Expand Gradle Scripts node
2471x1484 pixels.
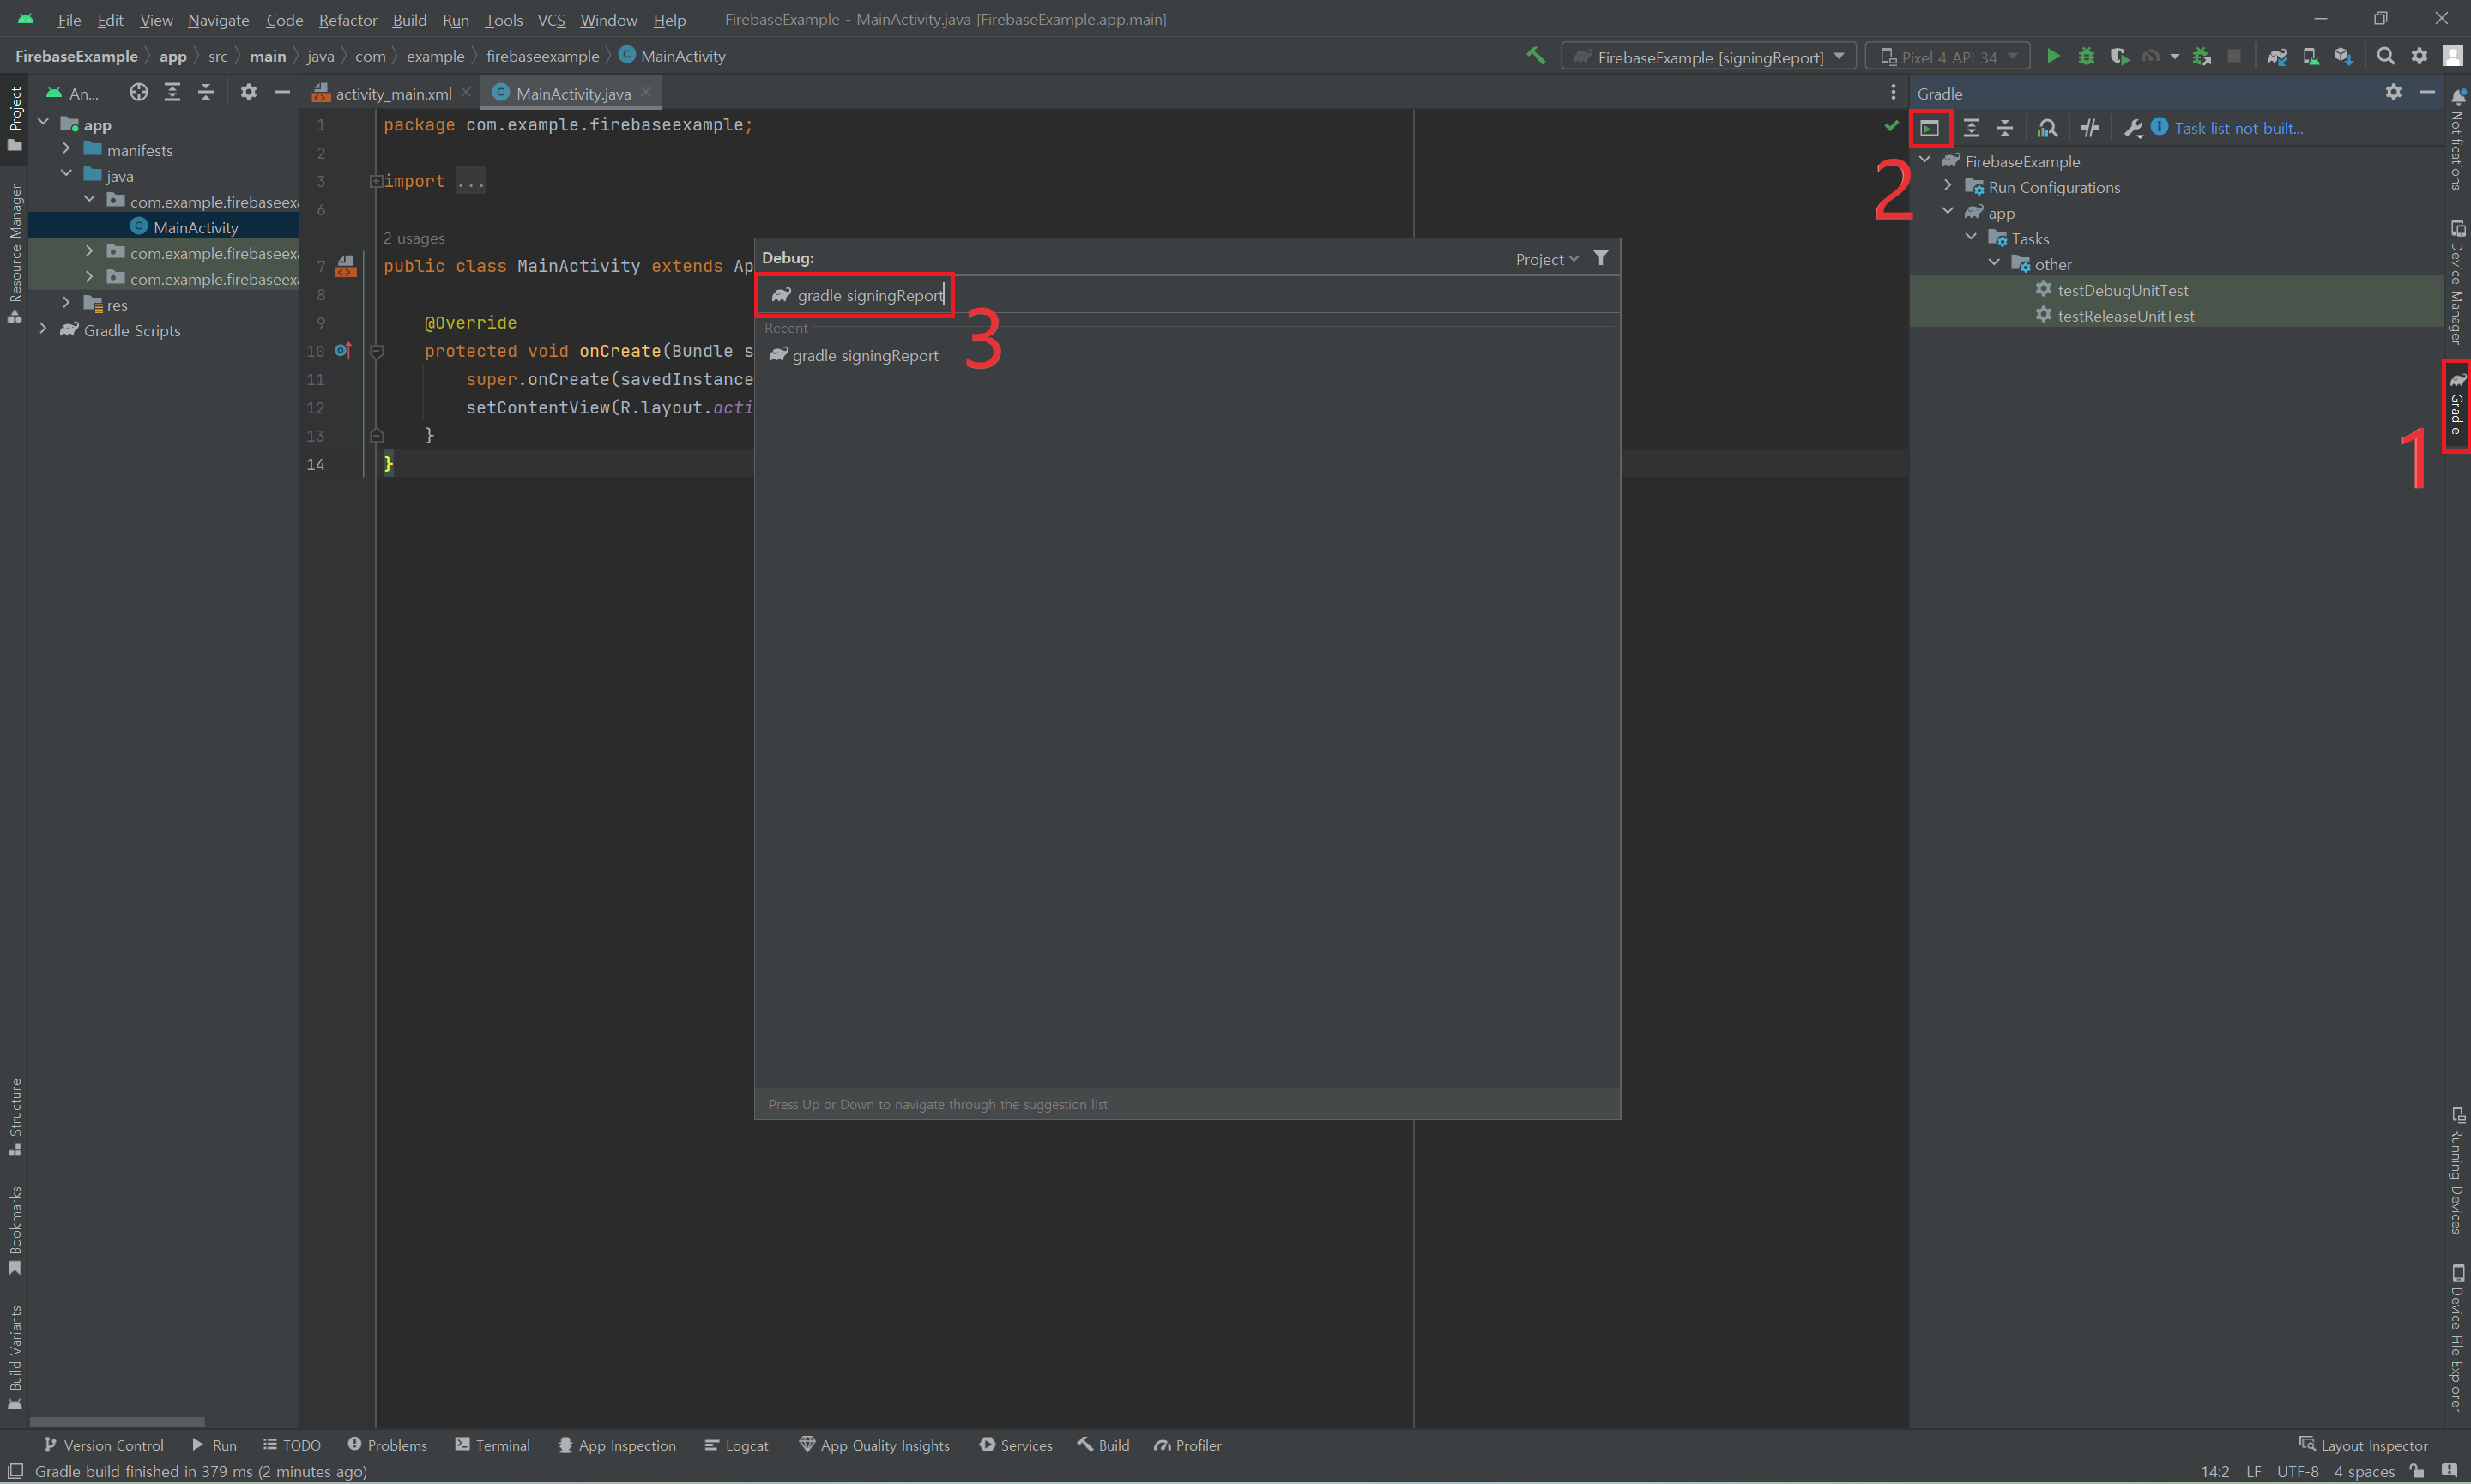point(43,329)
